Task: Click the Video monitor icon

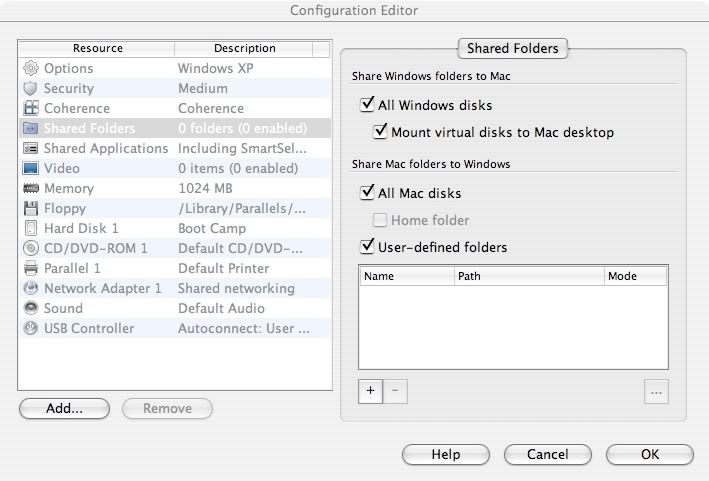Action: coord(30,168)
